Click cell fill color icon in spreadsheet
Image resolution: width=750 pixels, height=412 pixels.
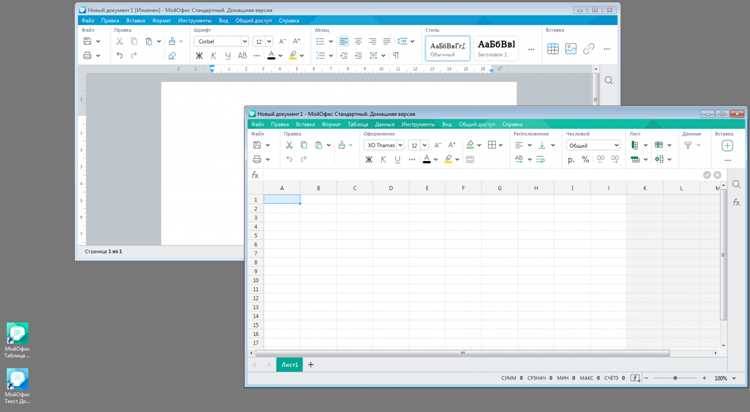point(470,145)
